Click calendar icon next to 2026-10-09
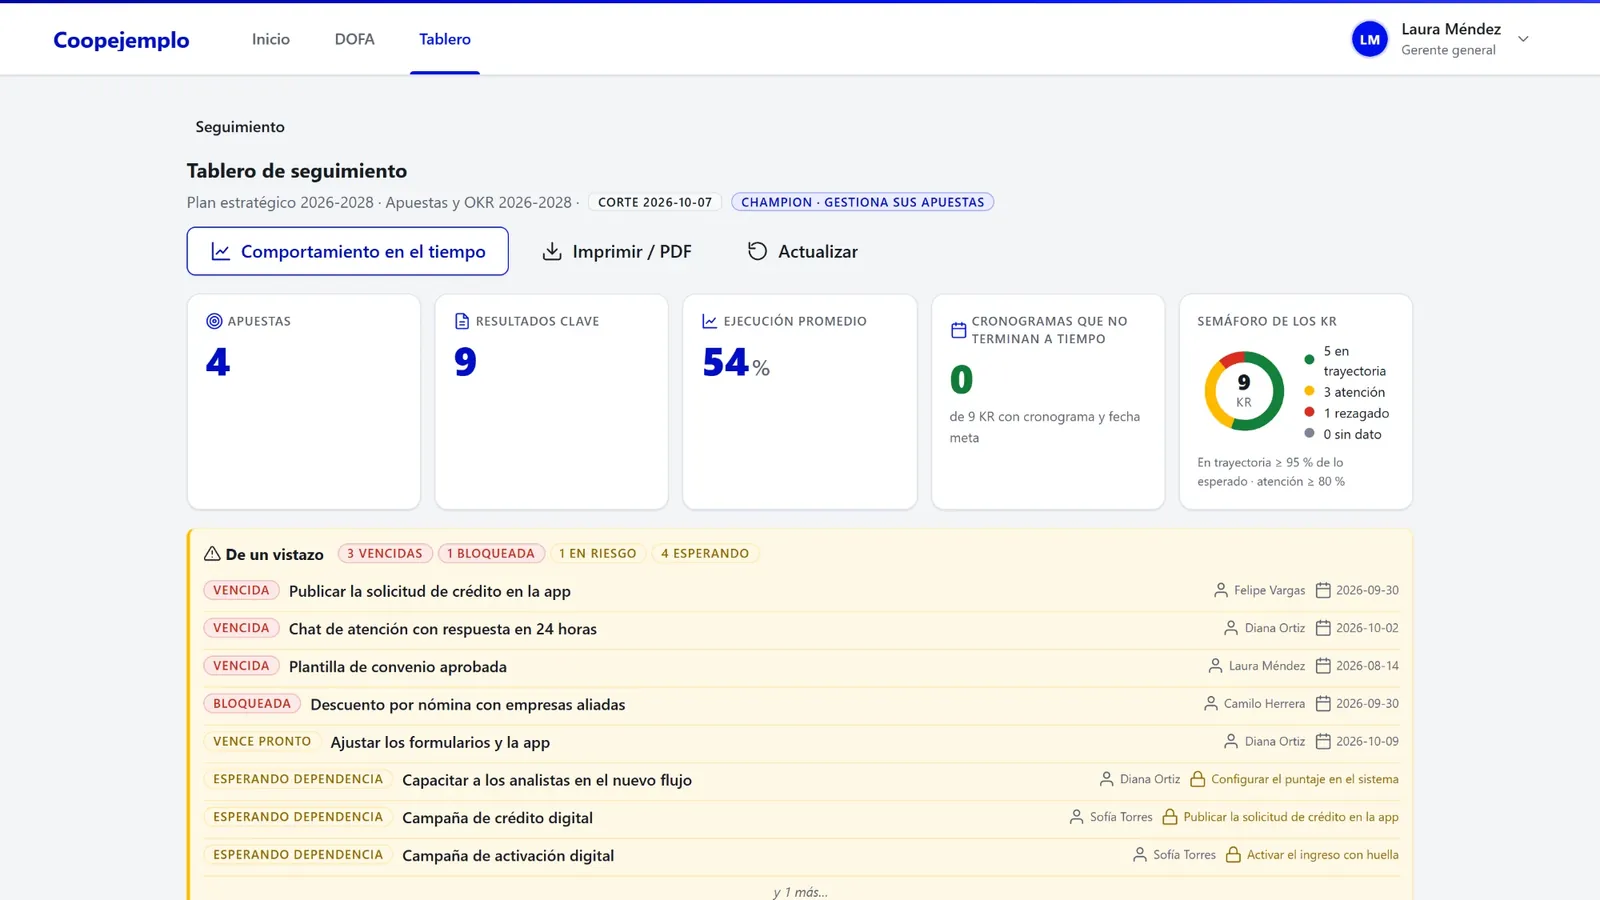The width and height of the screenshot is (1600, 900). 1323,742
